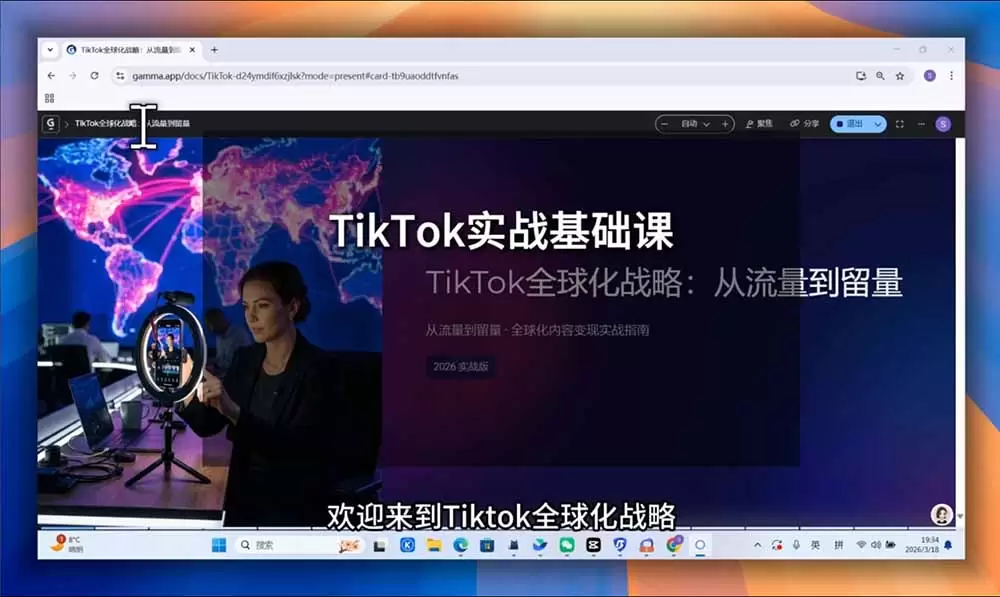Close the TikTok全球化战略 browser tab
This screenshot has height=597, width=1000.
point(192,50)
